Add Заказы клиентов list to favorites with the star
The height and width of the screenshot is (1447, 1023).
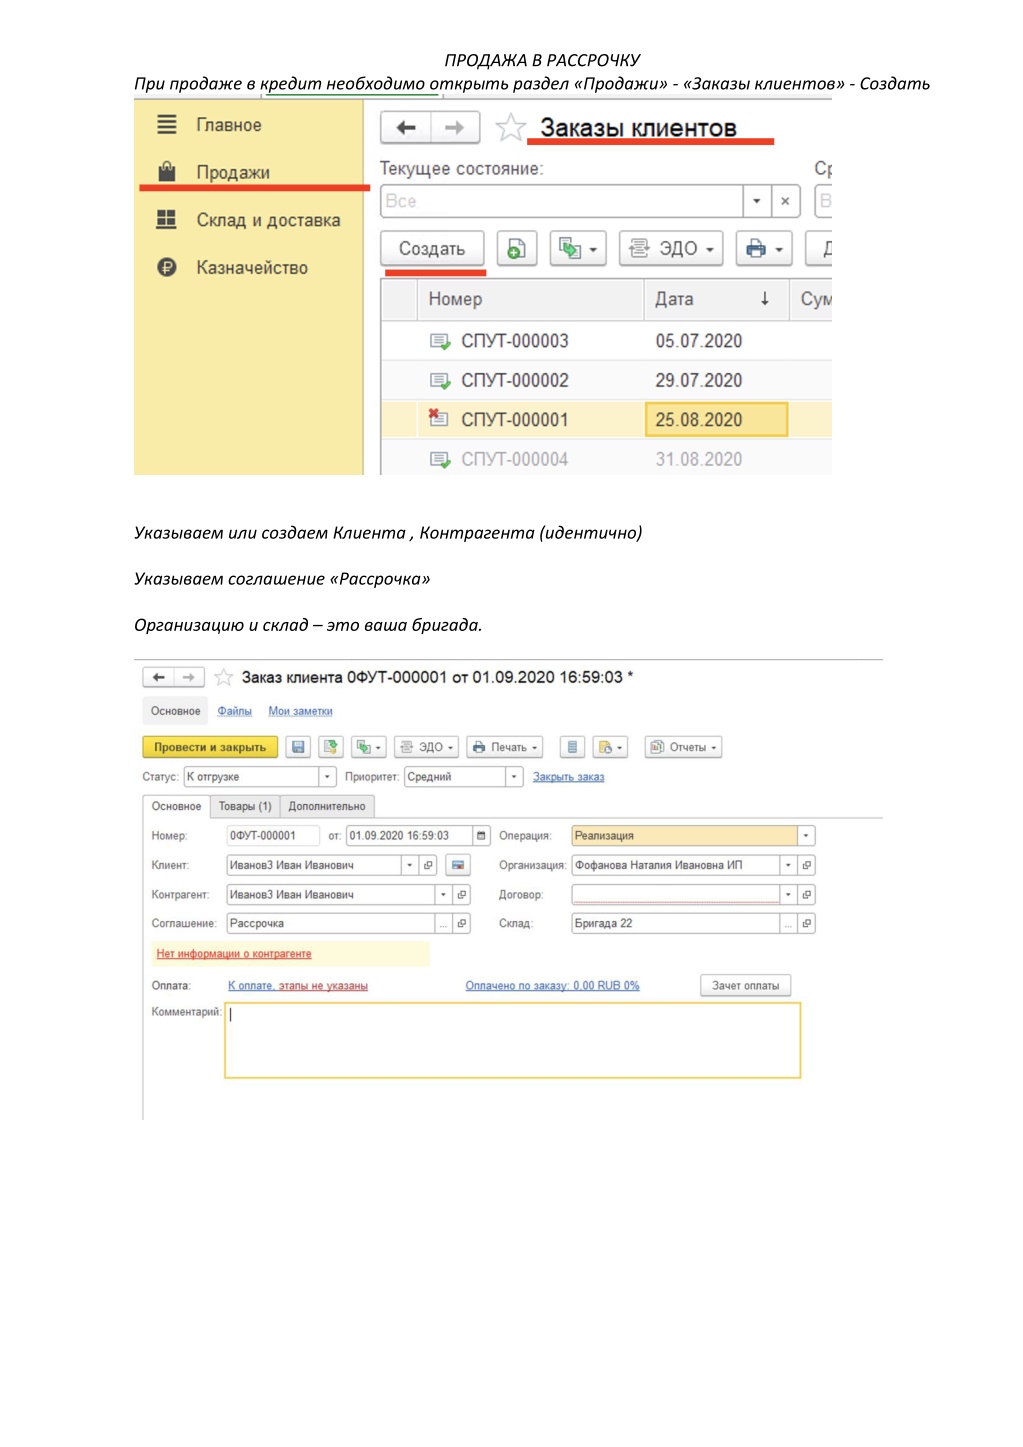[511, 127]
